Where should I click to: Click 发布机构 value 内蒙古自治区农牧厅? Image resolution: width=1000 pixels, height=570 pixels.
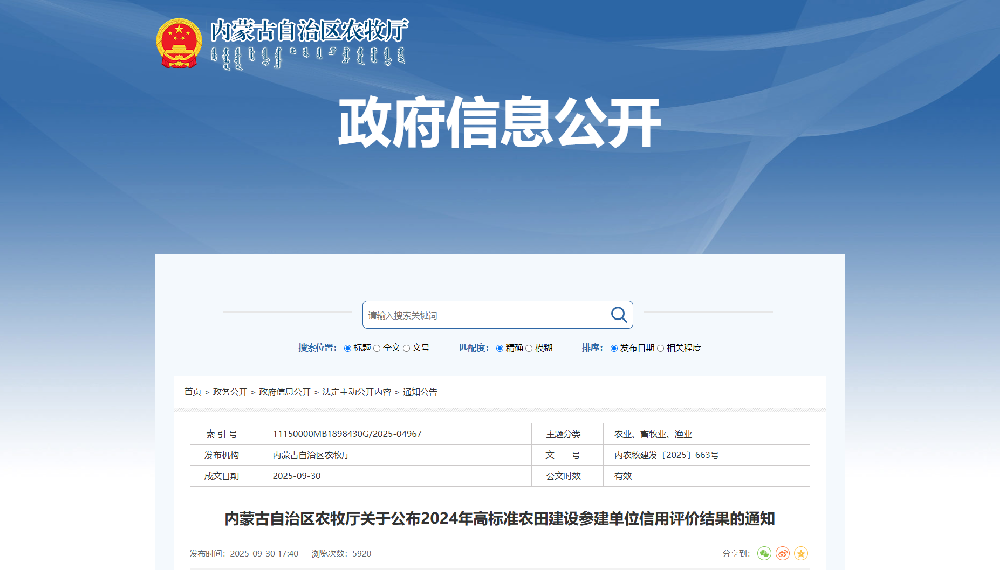coord(310,455)
